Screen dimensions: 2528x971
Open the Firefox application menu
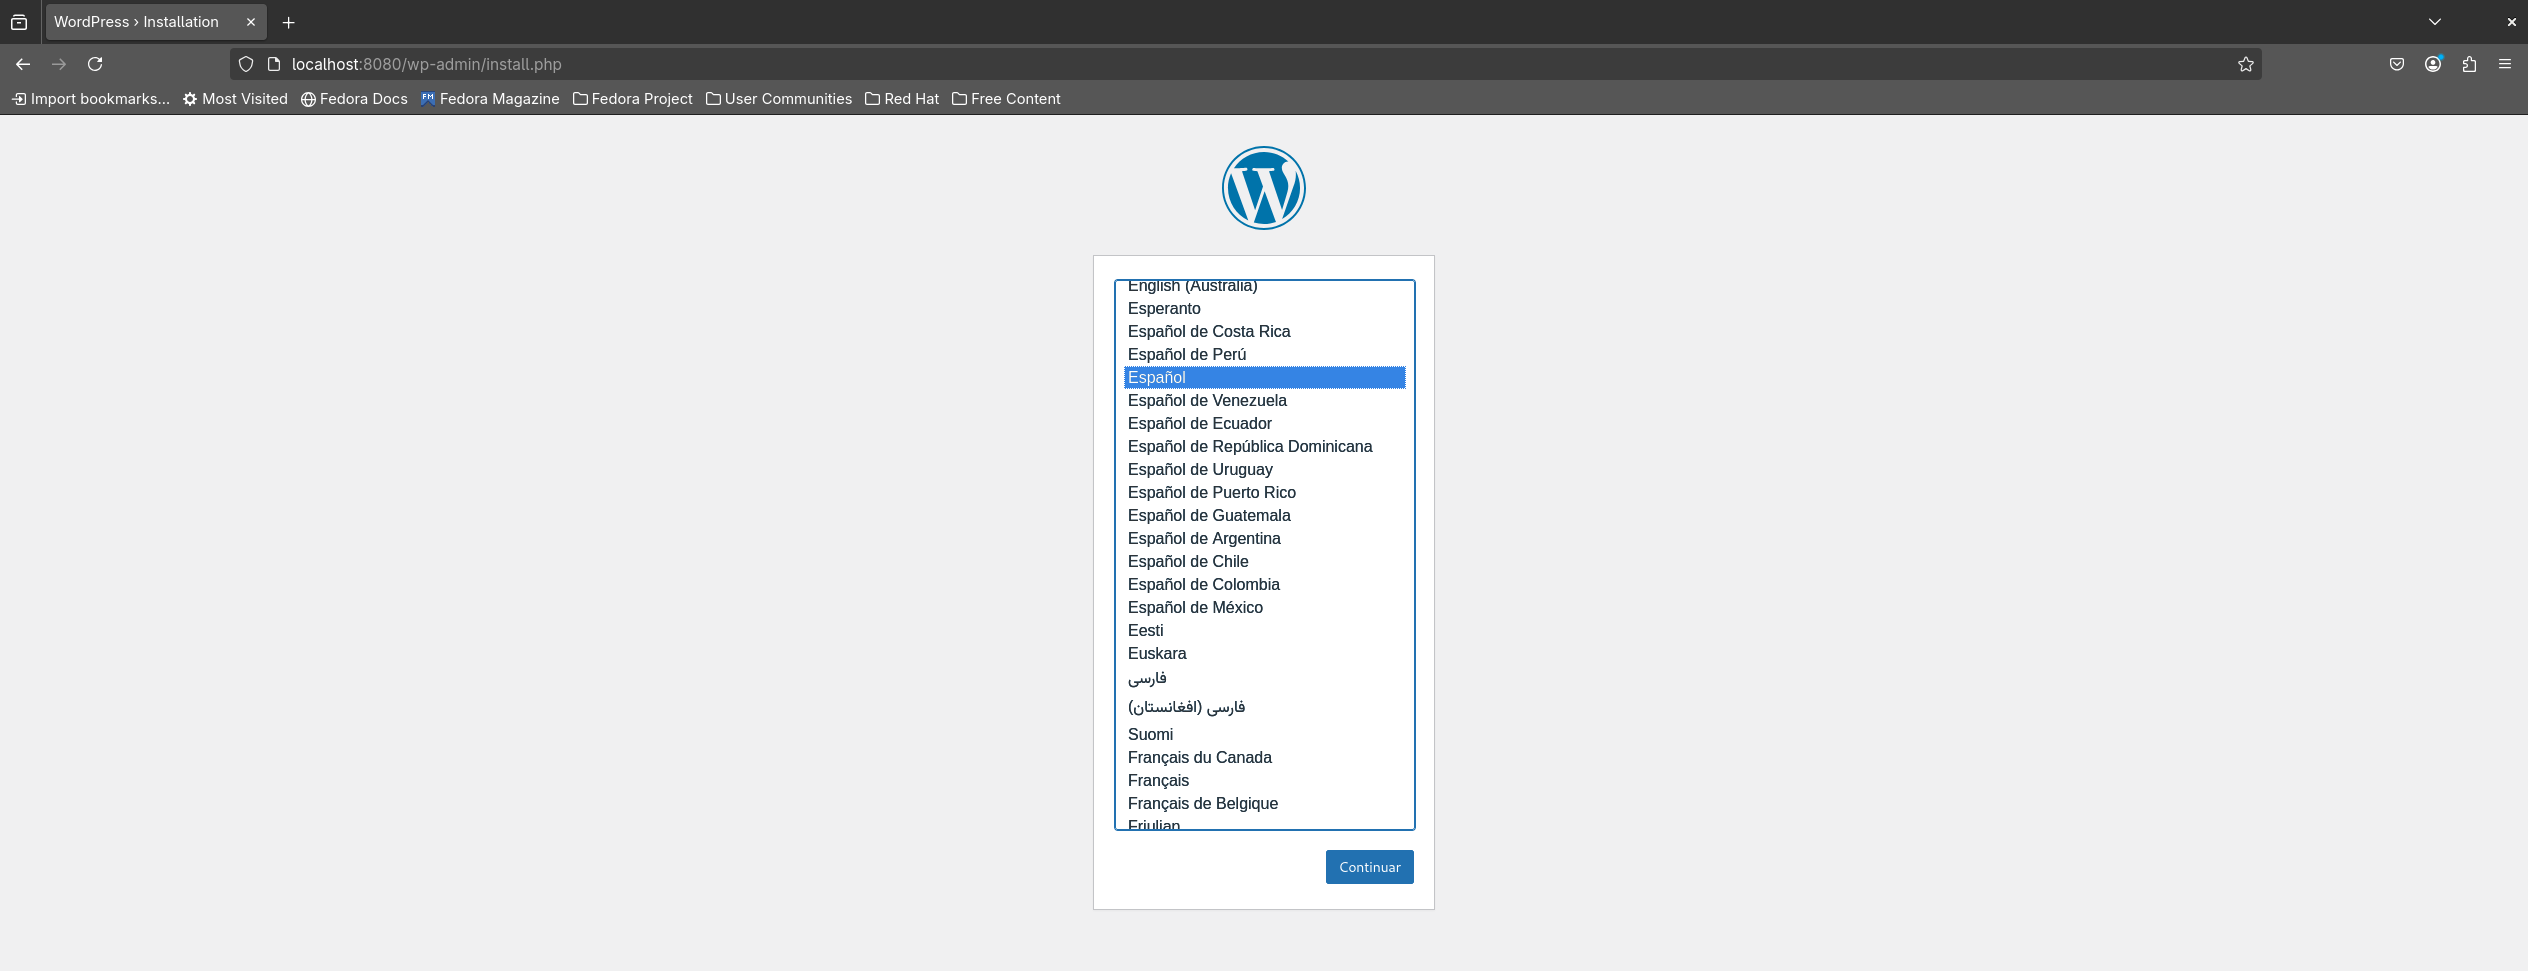(x=2505, y=64)
